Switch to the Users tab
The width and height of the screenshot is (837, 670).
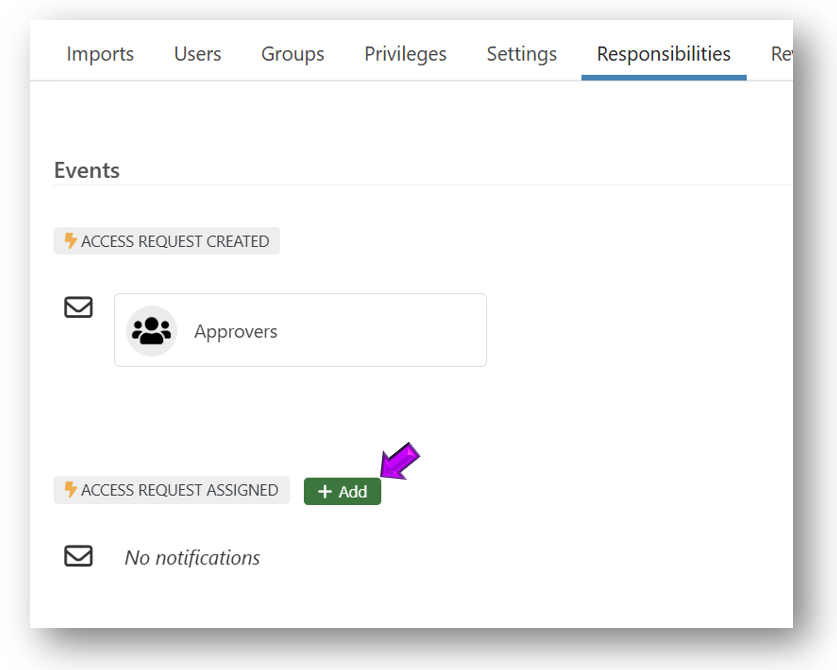pyautogui.click(x=197, y=54)
